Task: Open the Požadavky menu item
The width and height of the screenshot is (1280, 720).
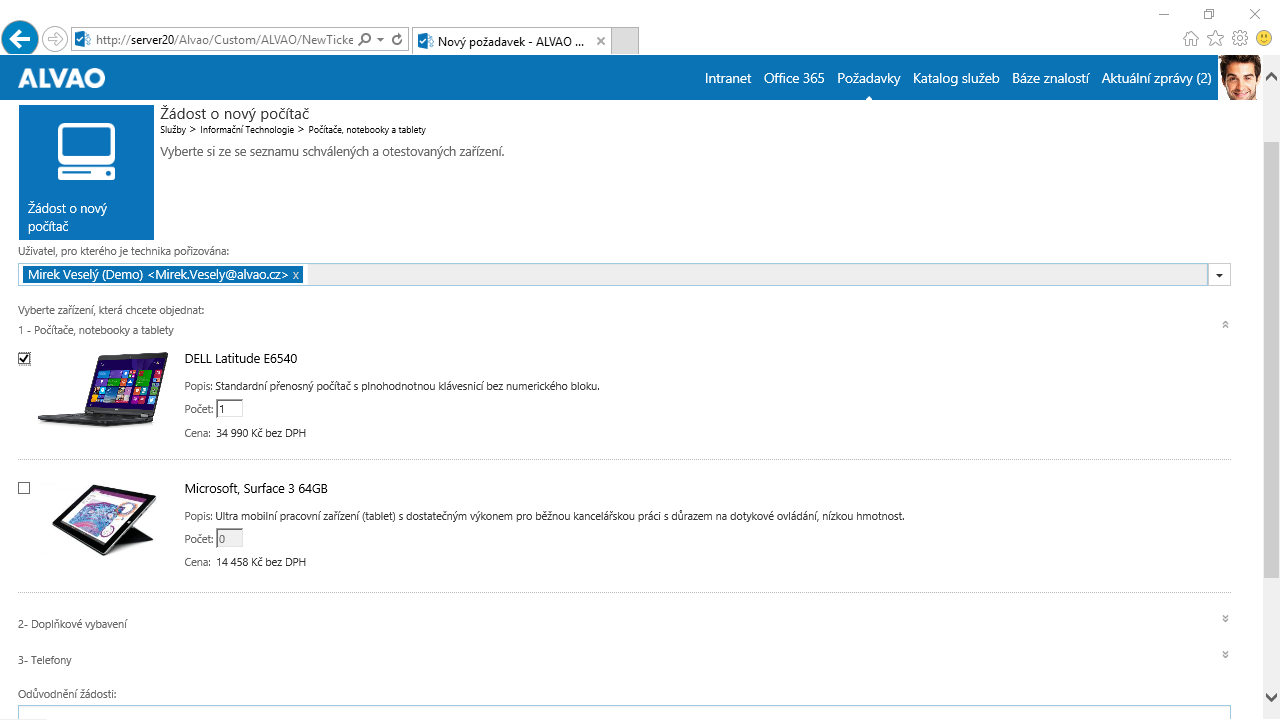Action: pos(869,78)
